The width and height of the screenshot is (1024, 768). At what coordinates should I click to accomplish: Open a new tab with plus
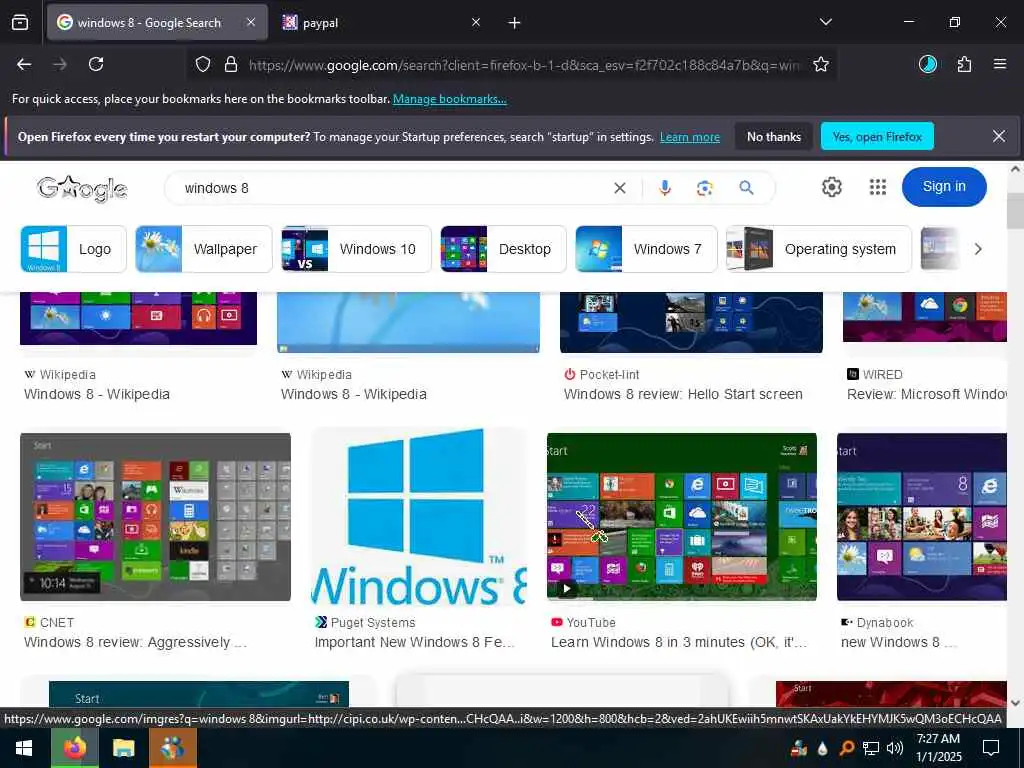click(x=515, y=23)
